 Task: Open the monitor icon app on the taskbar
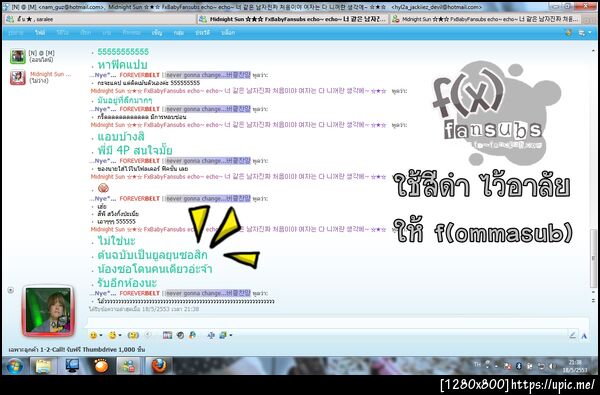click(72, 366)
